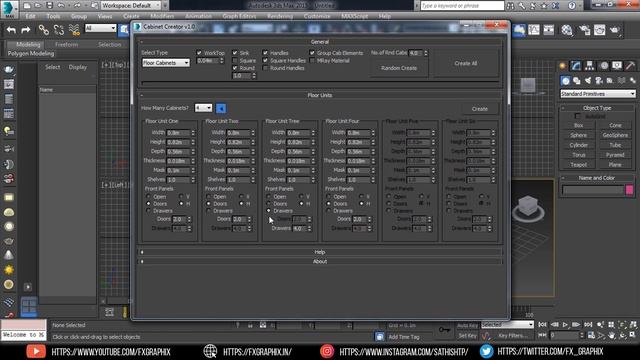The height and width of the screenshot is (360, 640).
Task: Select Drawers radio for Floor Unit Two
Action: click(209, 211)
